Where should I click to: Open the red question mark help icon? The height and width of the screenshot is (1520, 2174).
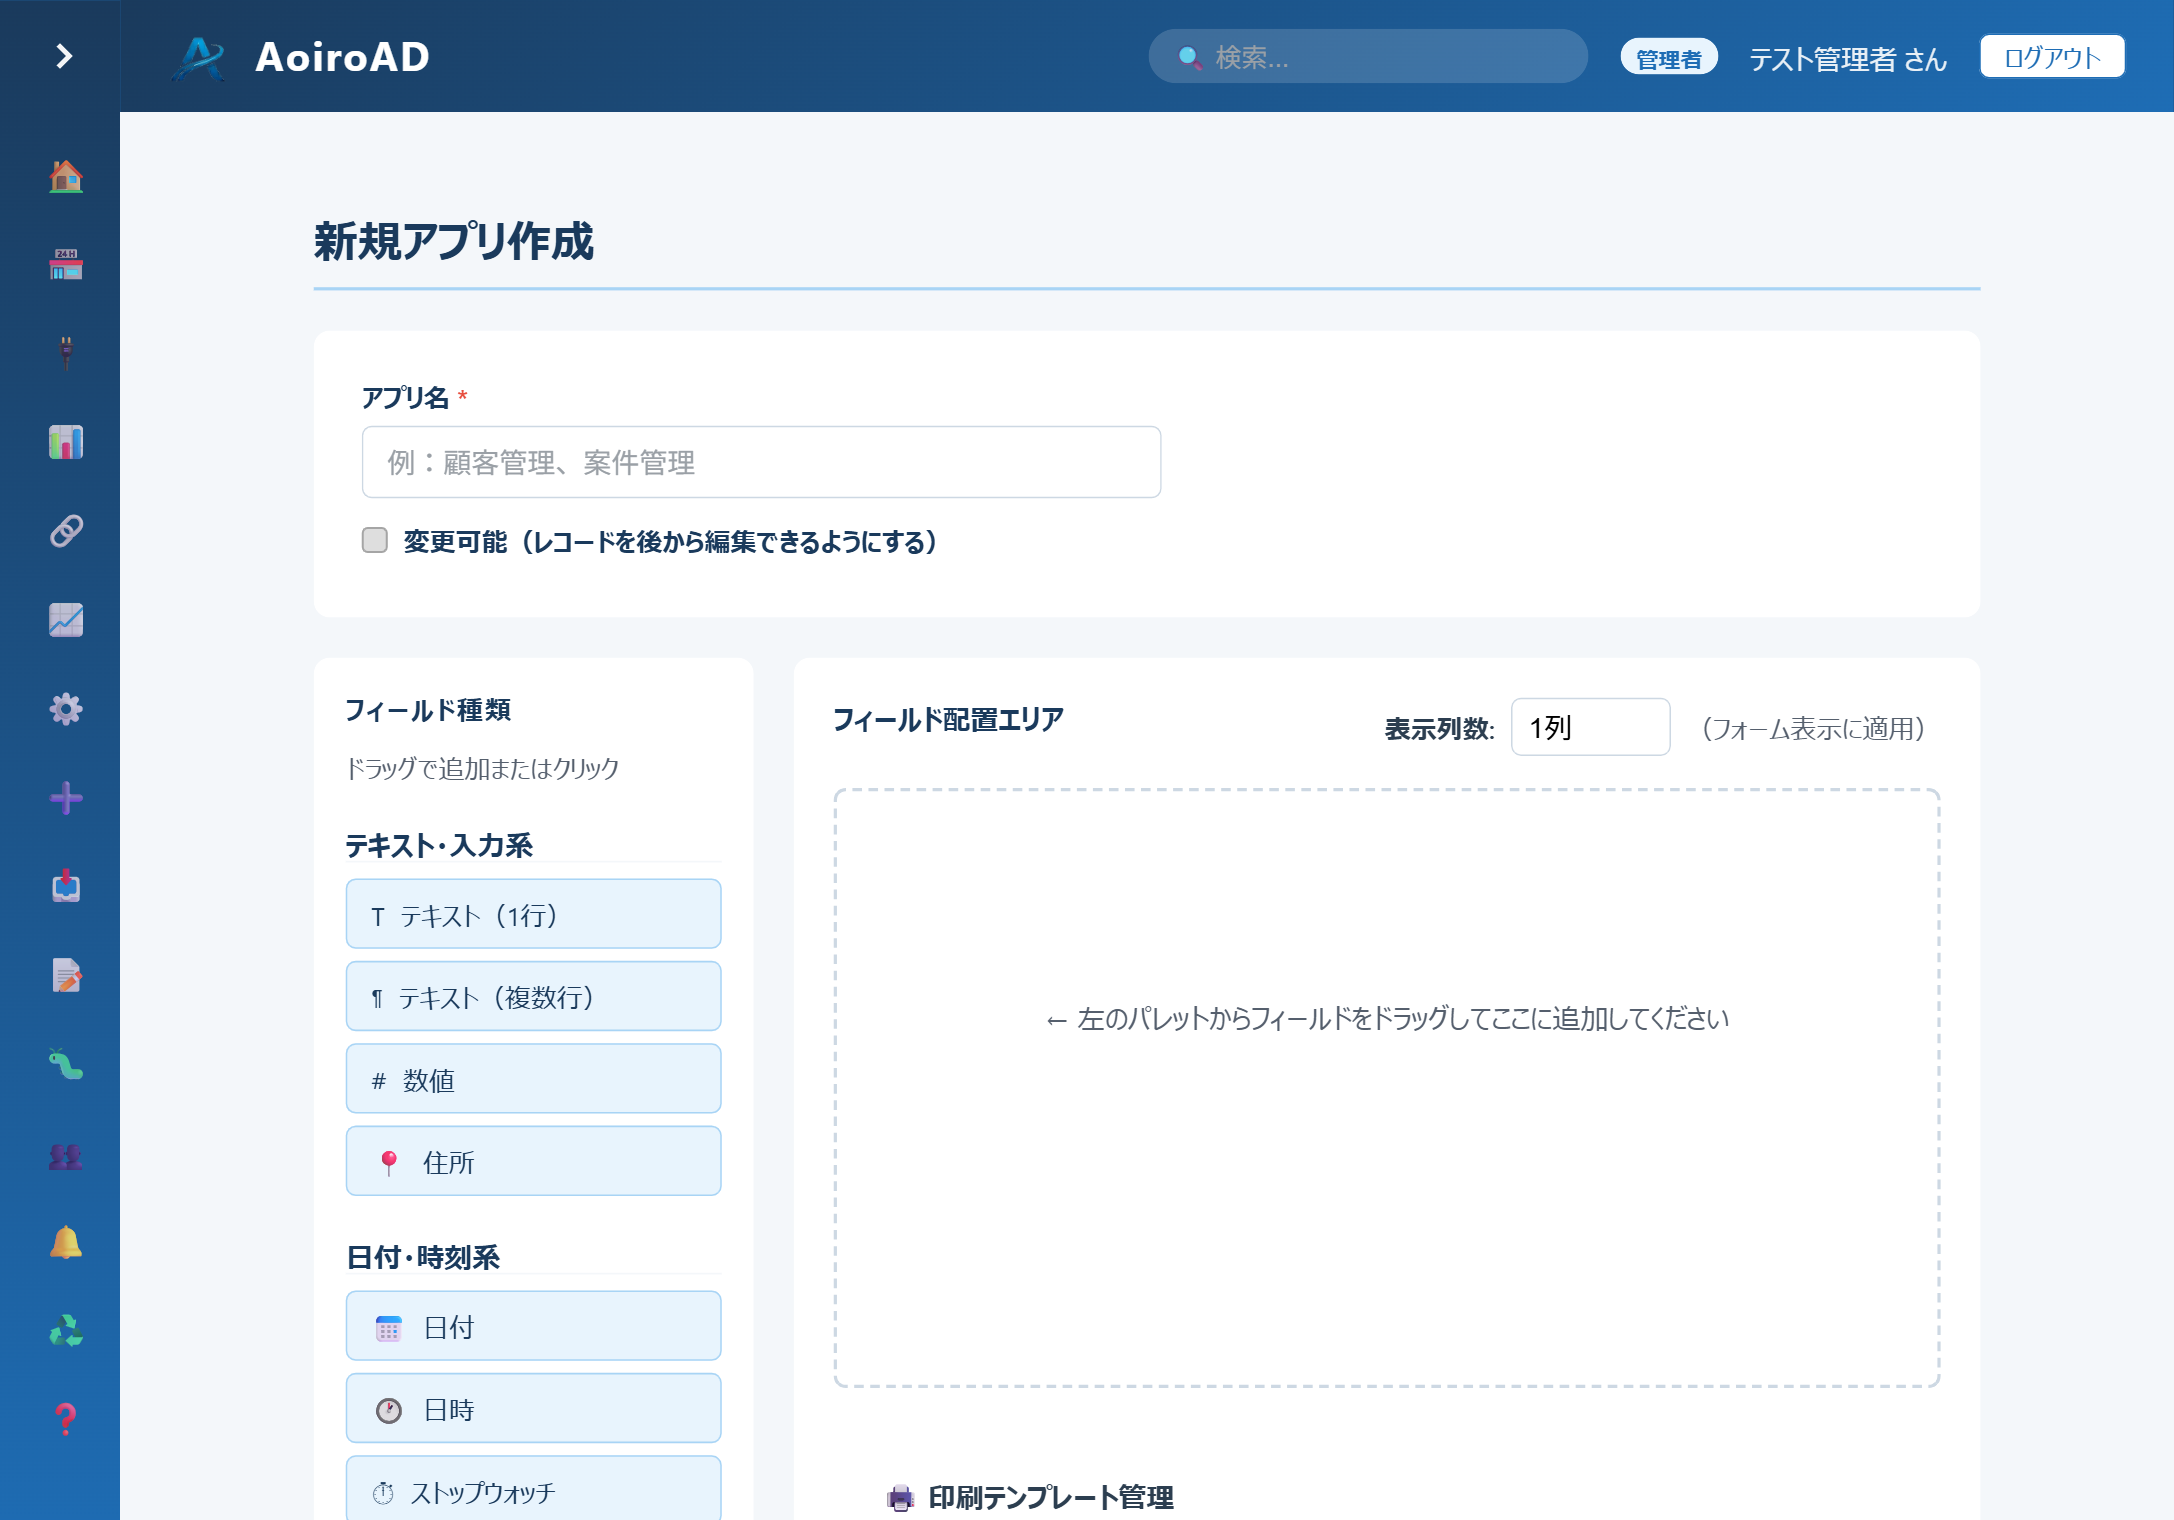click(x=66, y=1419)
